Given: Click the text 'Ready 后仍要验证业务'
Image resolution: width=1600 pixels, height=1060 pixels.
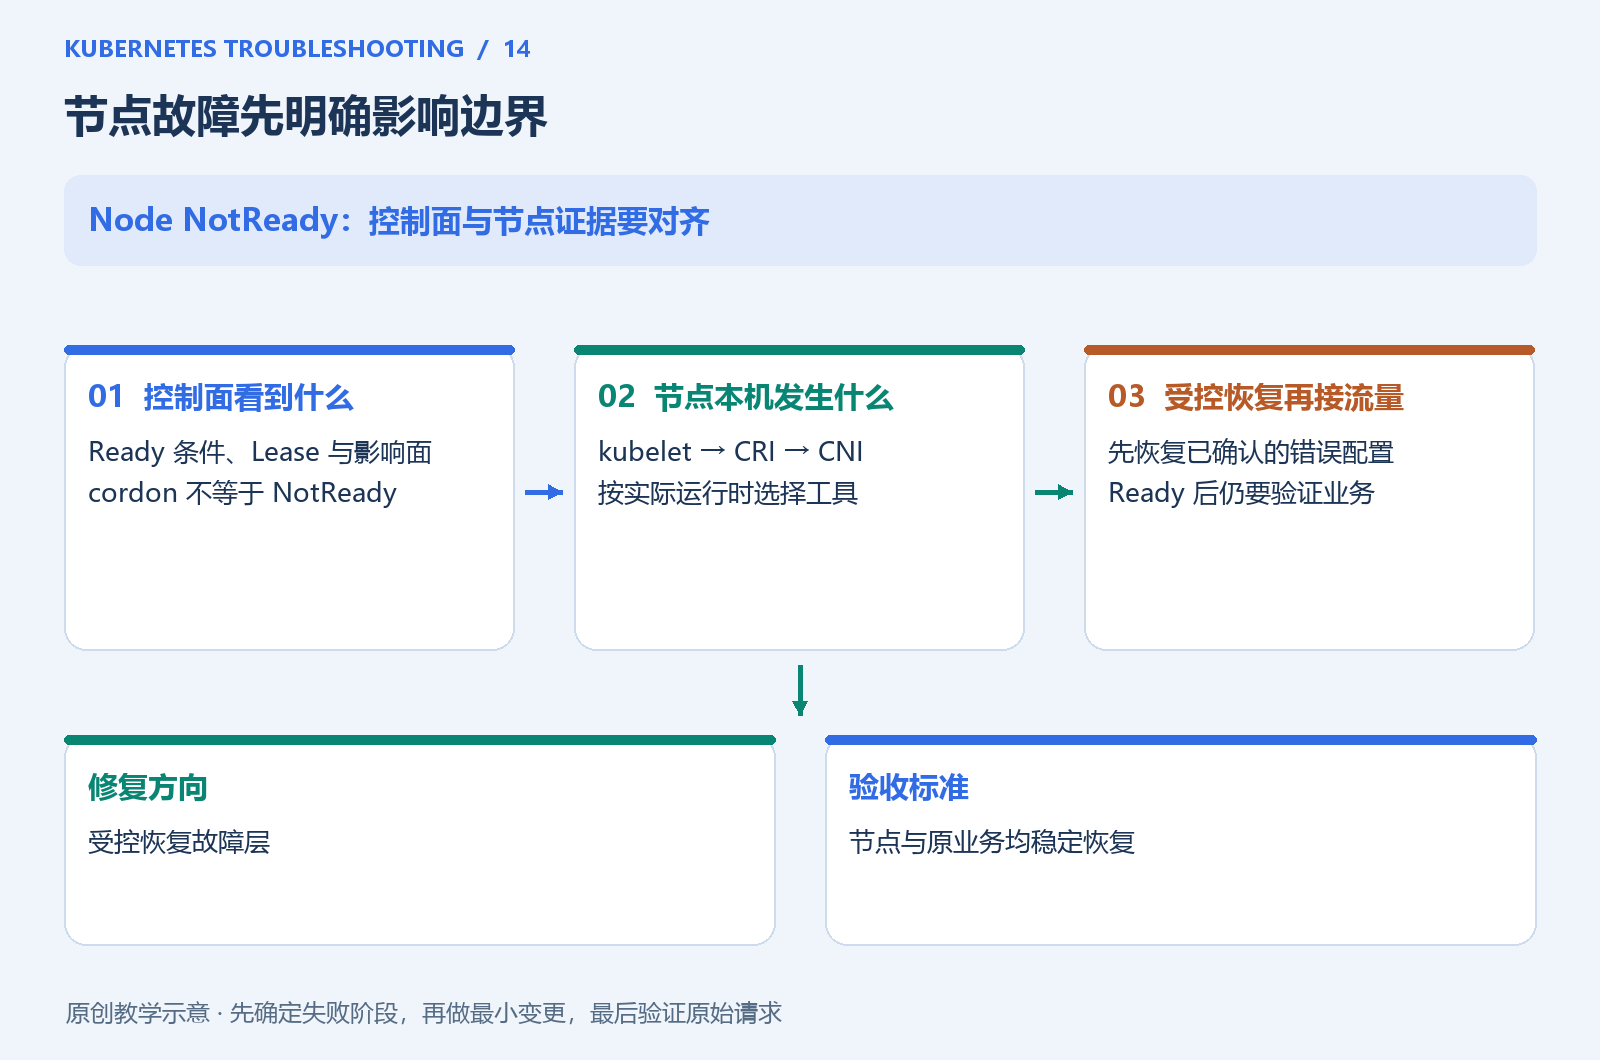Looking at the screenshot, I should 1241,493.
